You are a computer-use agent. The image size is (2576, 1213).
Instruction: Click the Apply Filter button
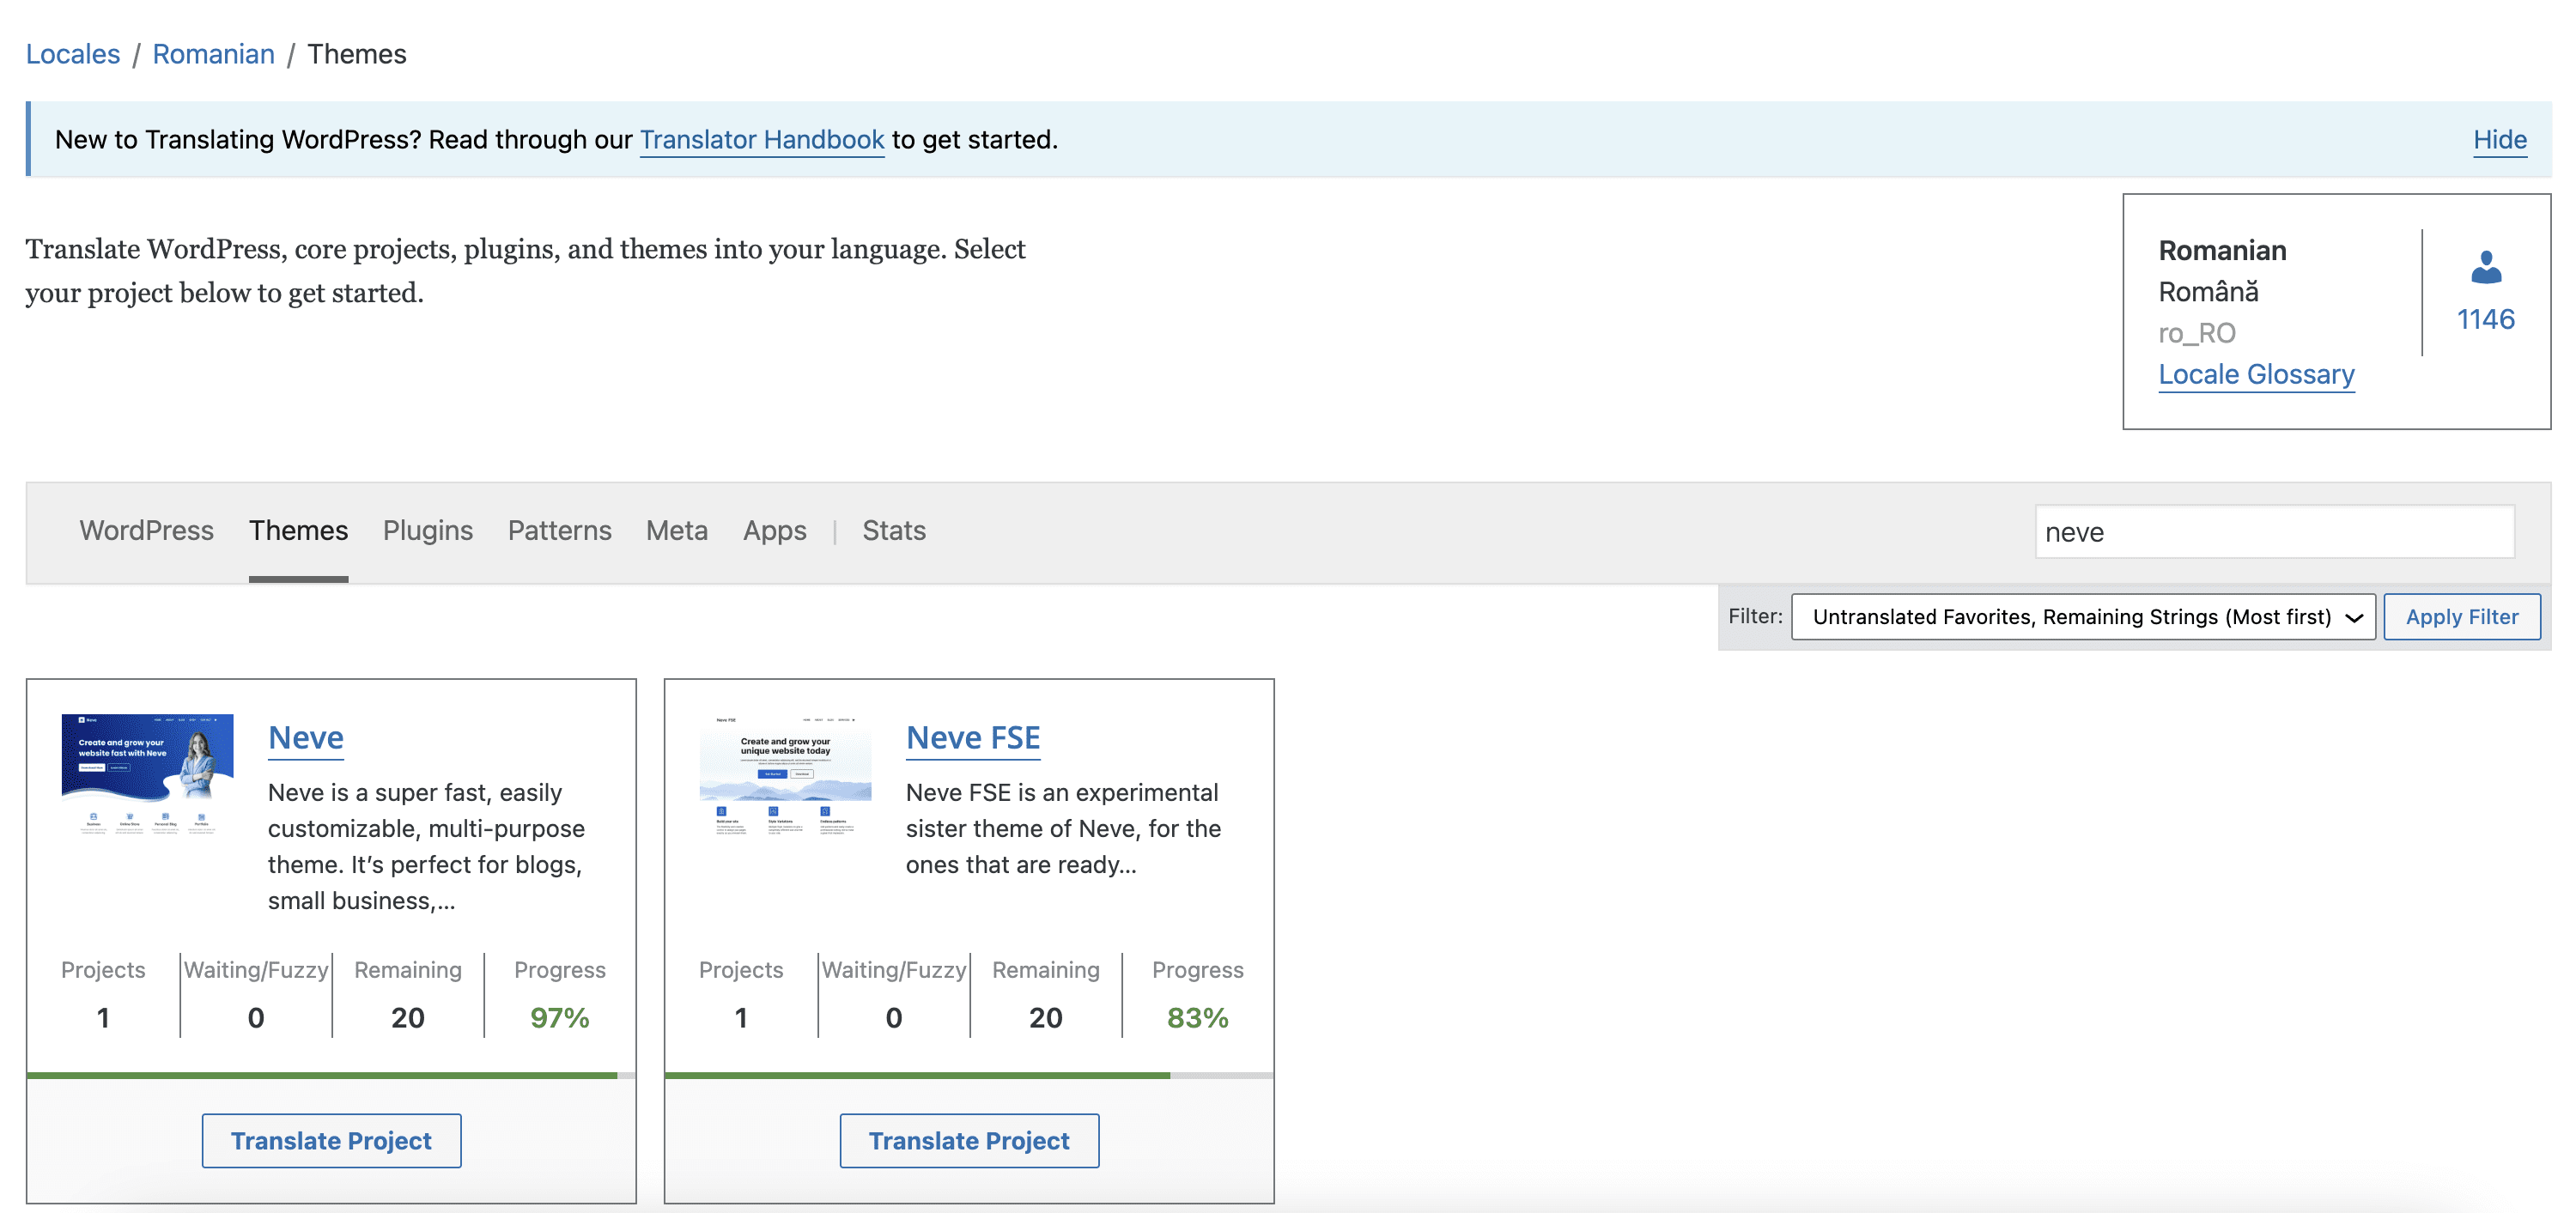[2461, 617]
